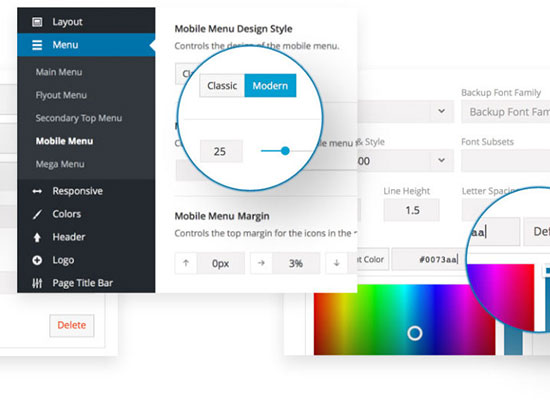Open the Page Title Bar section

pos(86,283)
